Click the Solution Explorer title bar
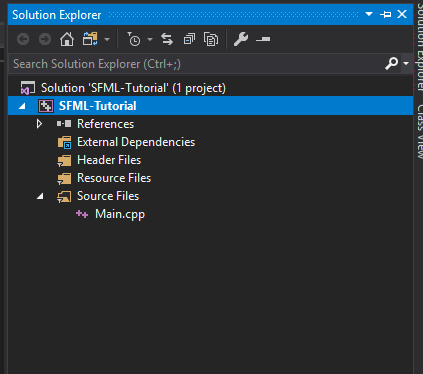This screenshot has width=423, height=374. pyautogui.click(x=210, y=15)
